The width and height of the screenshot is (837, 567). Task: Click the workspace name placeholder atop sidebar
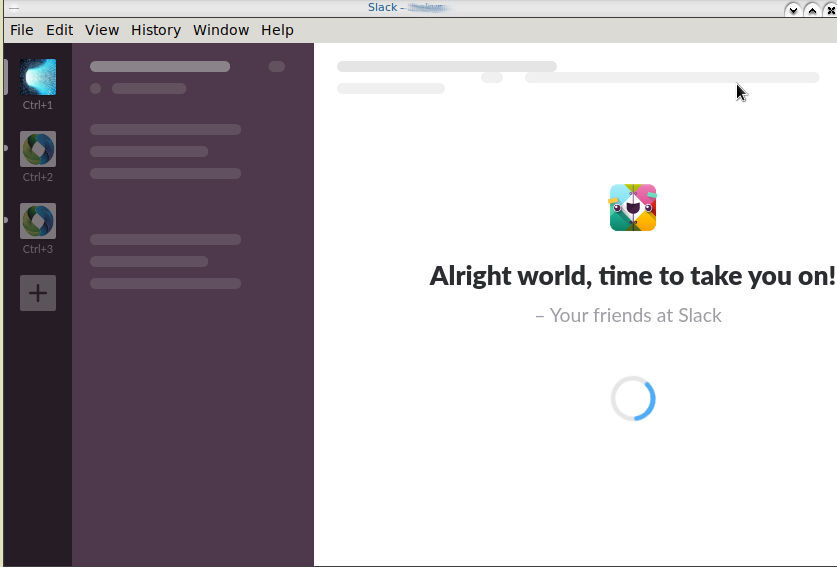point(160,67)
